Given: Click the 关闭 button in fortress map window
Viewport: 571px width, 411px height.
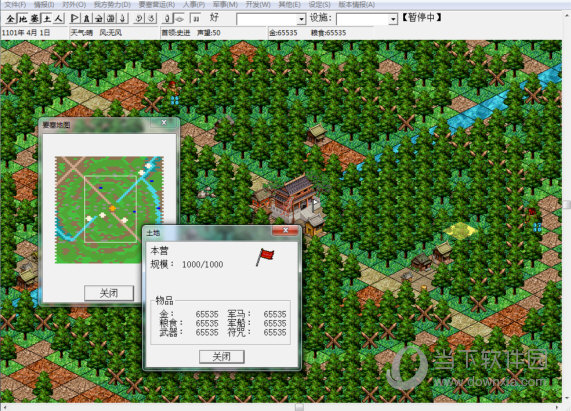Looking at the screenshot, I should click(x=109, y=293).
